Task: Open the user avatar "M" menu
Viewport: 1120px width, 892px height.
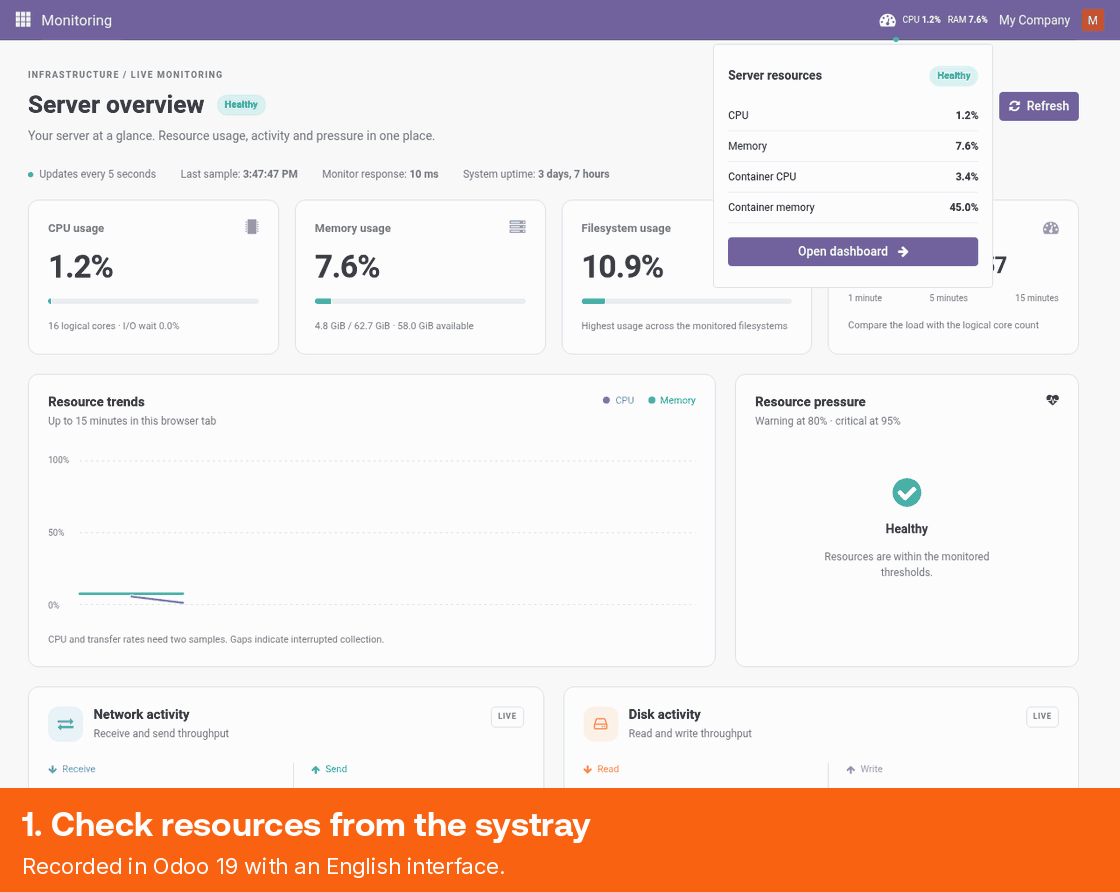Action: coord(1092,20)
